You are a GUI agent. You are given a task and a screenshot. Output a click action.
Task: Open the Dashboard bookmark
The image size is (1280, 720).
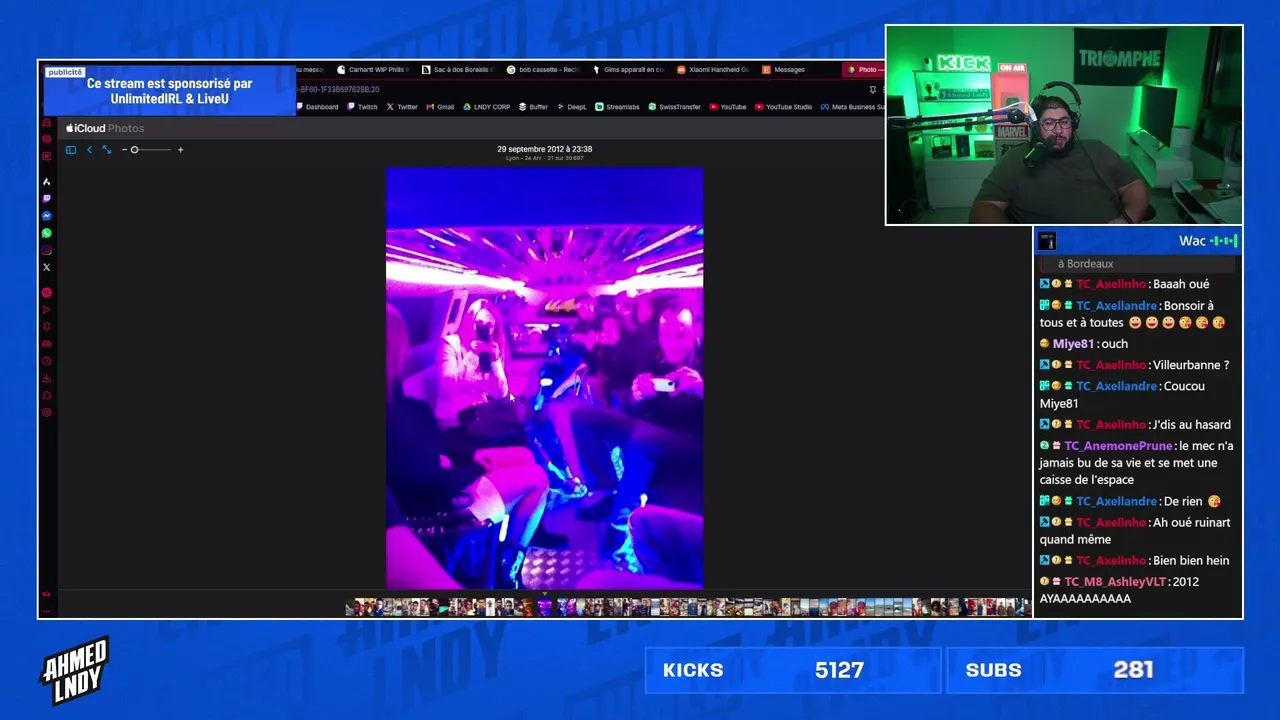pos(318,107)
